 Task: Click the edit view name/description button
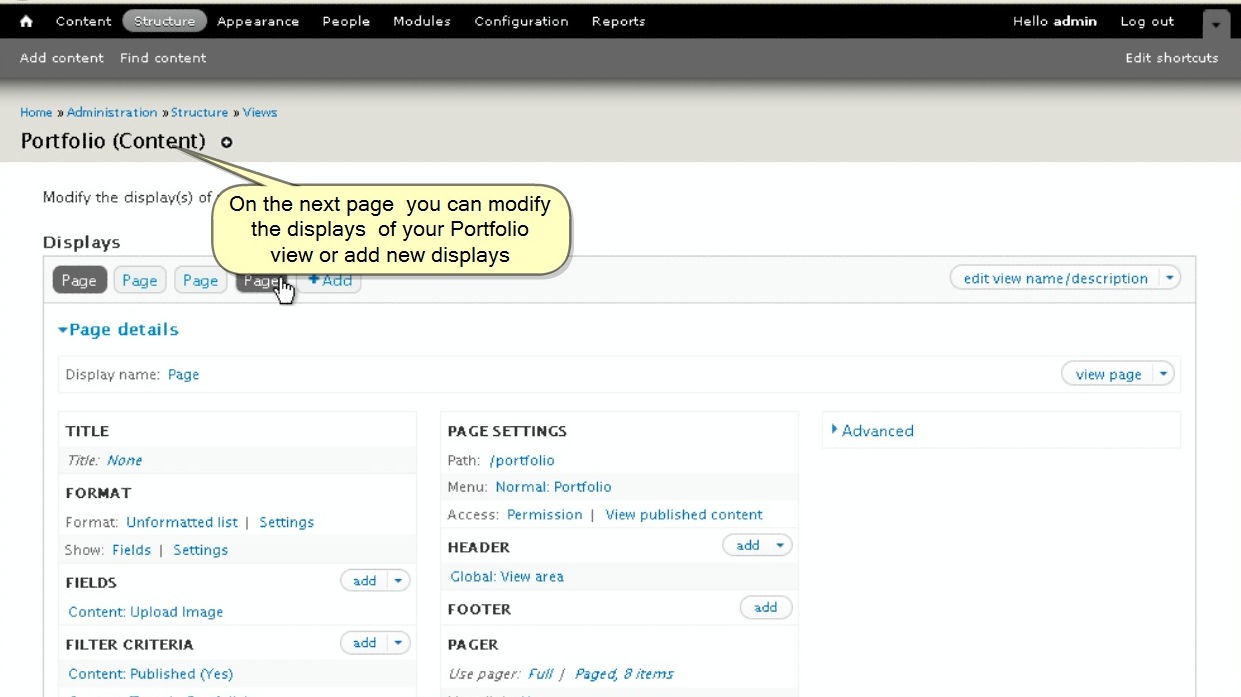click(x=1054, y=278)
